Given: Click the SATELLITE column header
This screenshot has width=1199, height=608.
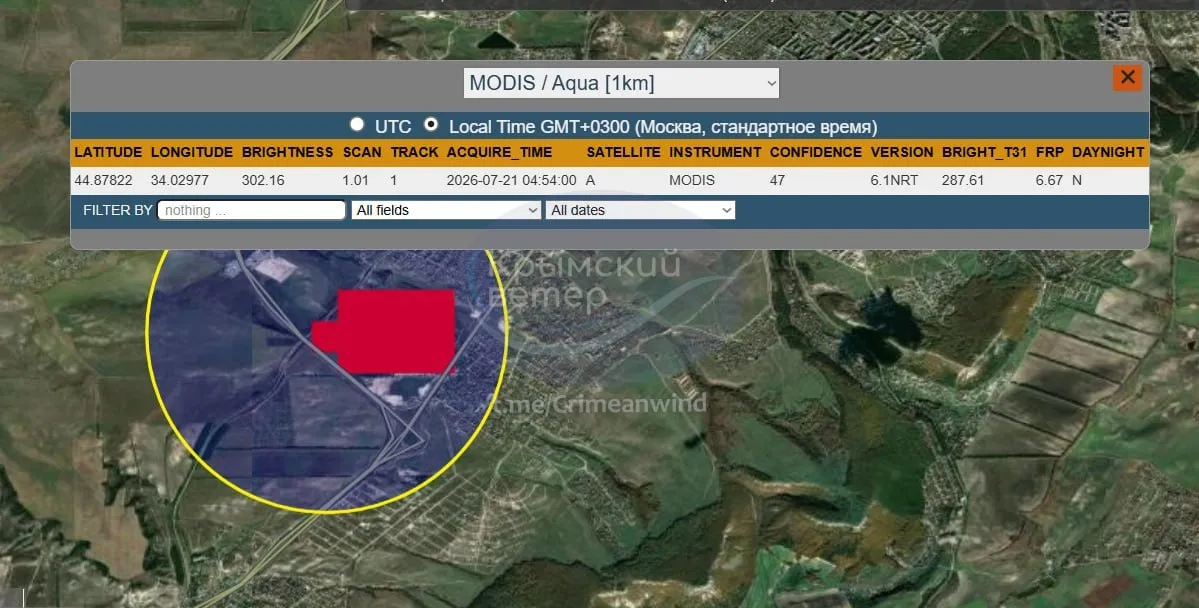Looking at the screenshot, I should [623, 152].
